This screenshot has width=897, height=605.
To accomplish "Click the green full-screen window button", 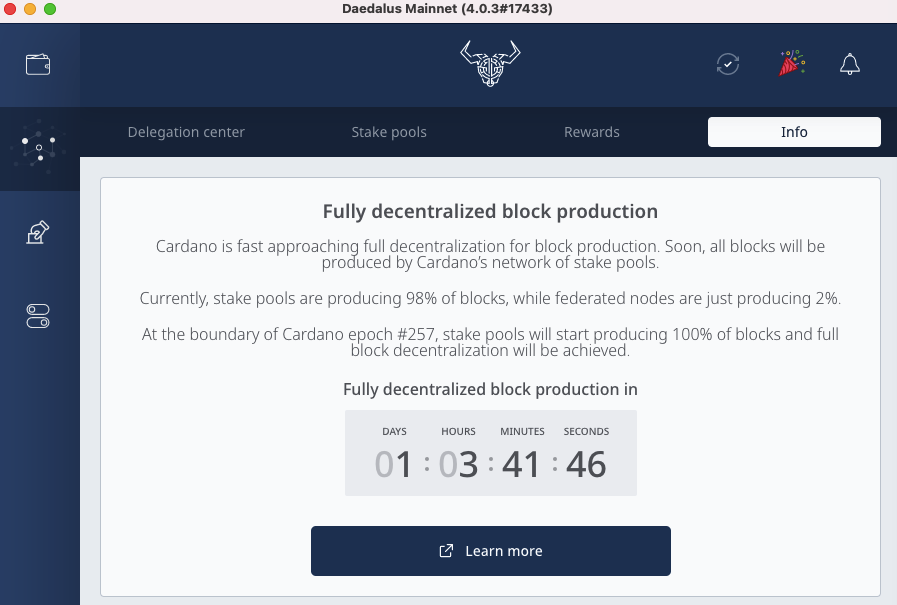I will click(50, 9).
